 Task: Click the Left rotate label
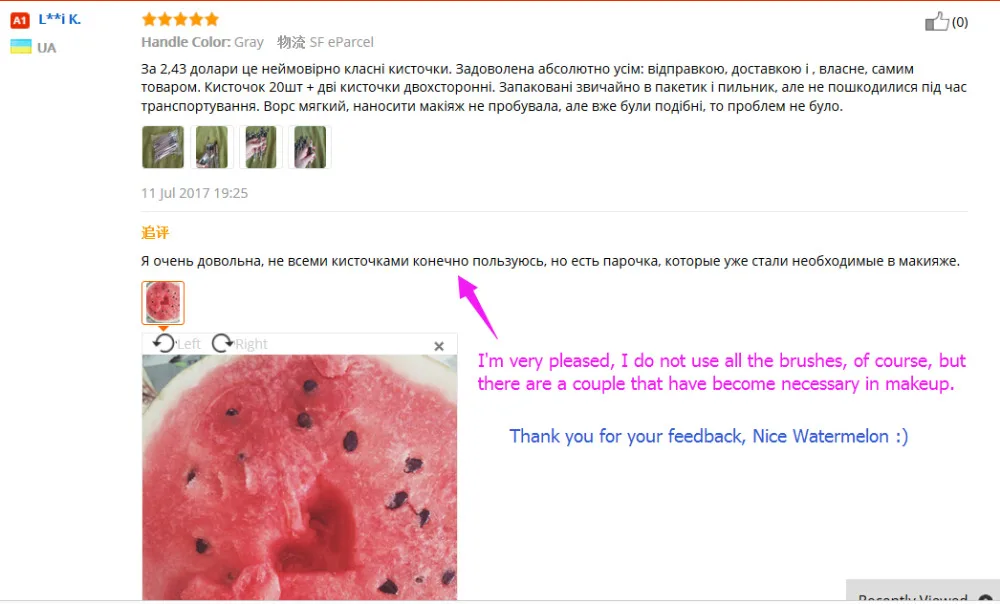coord(189,344)
